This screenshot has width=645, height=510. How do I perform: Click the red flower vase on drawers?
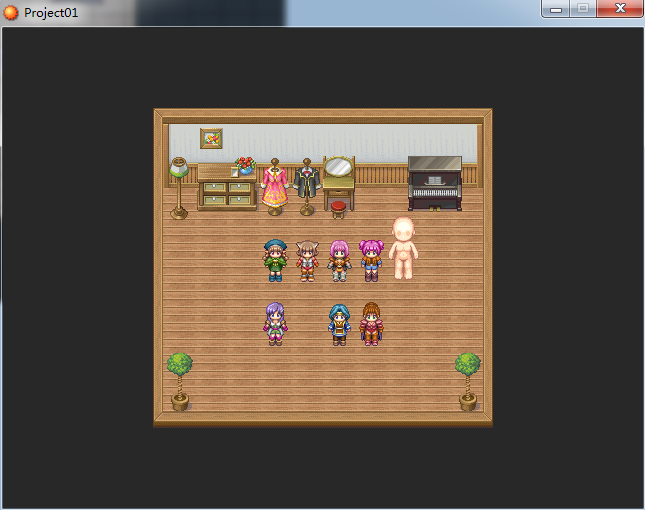(x=246, y=165)
